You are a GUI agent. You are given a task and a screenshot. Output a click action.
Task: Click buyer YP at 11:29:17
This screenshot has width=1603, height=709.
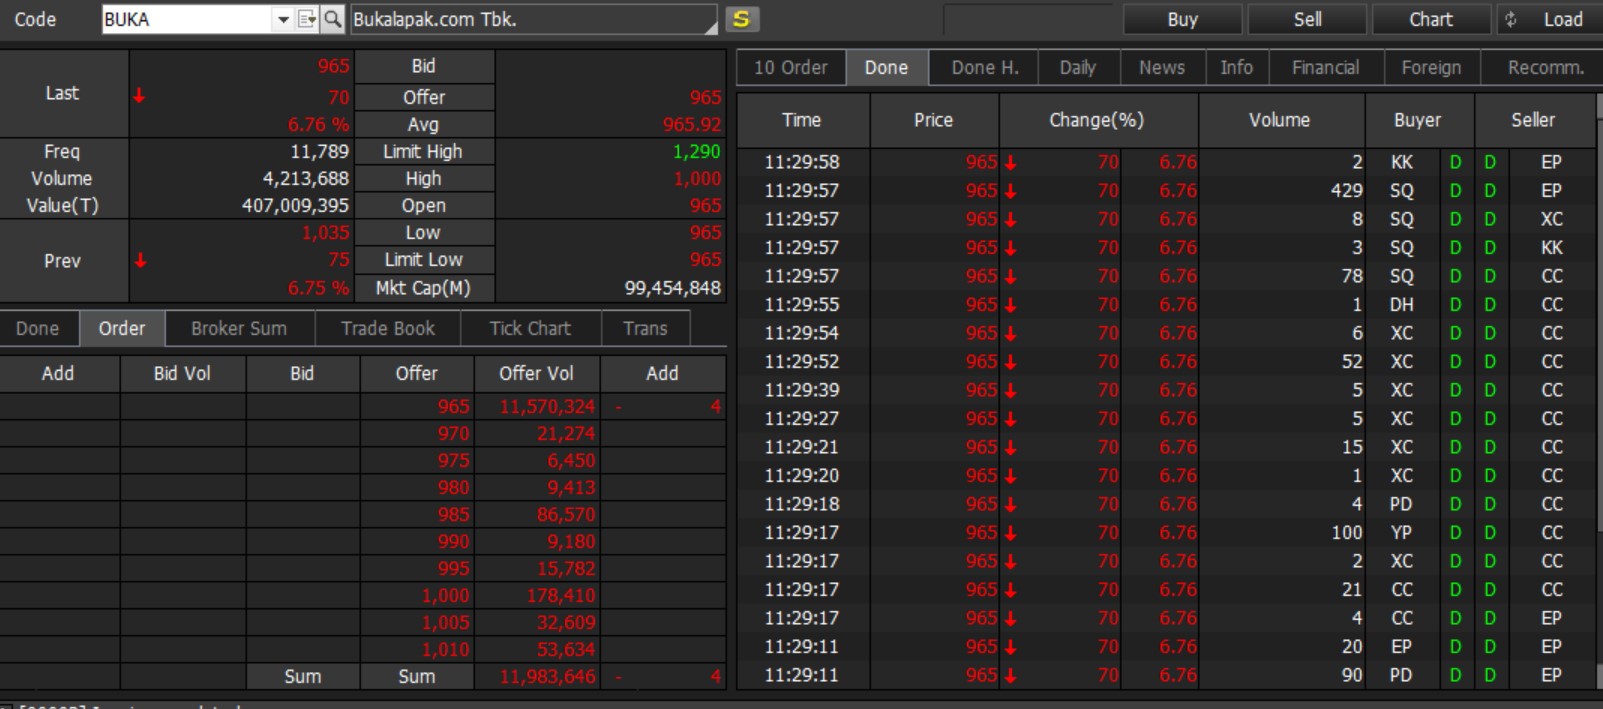click(1401, 533)
